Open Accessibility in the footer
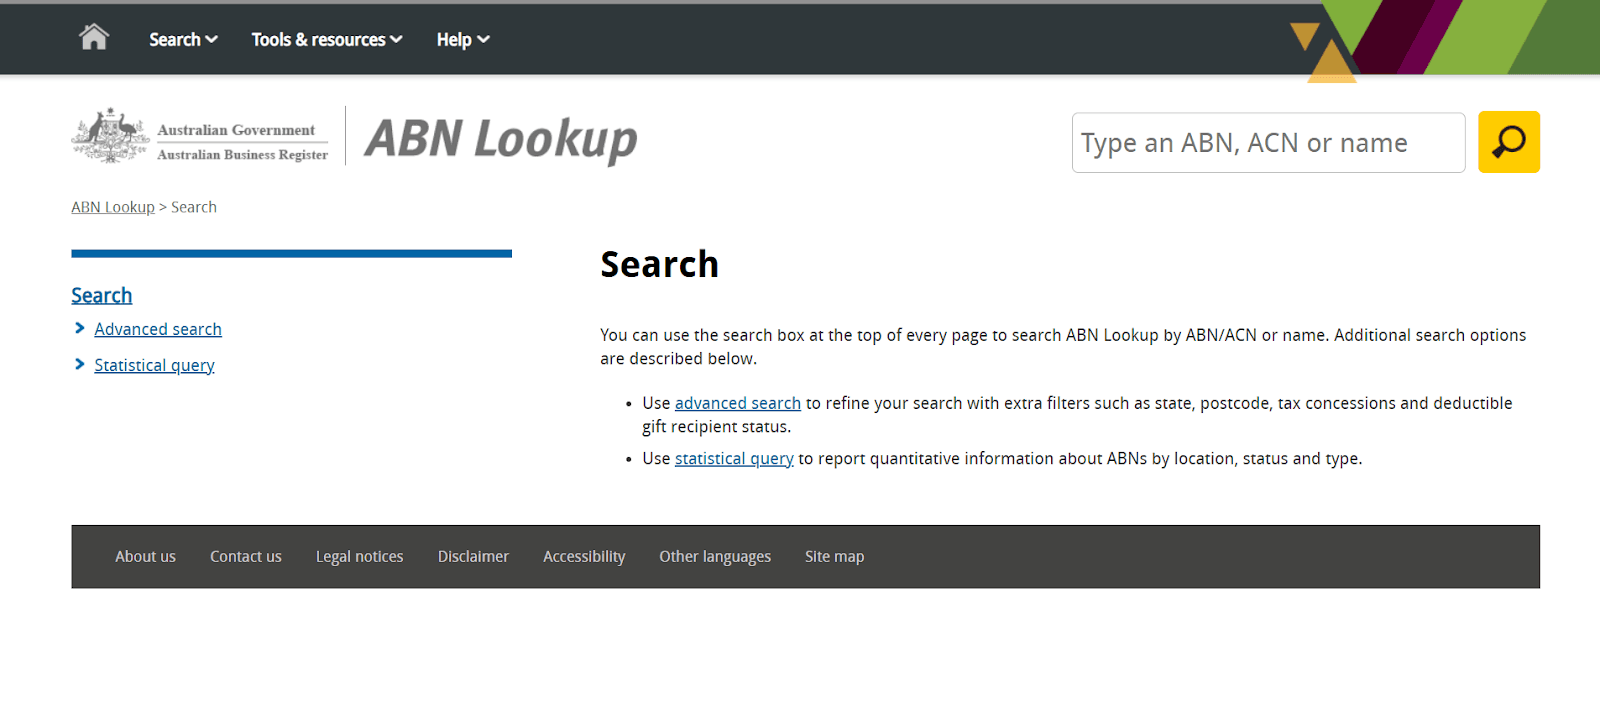1600x723 pixels. 584,556
